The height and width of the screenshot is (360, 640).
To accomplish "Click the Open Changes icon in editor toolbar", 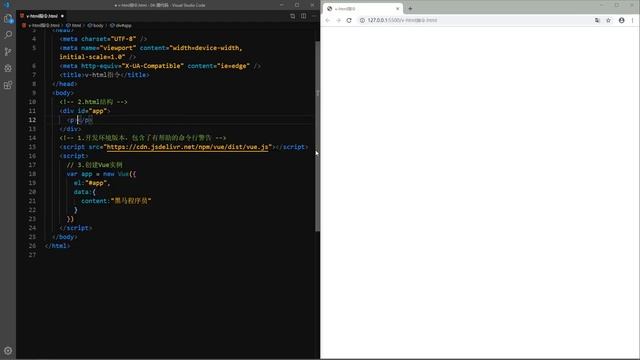I will (x=293, y=16).
